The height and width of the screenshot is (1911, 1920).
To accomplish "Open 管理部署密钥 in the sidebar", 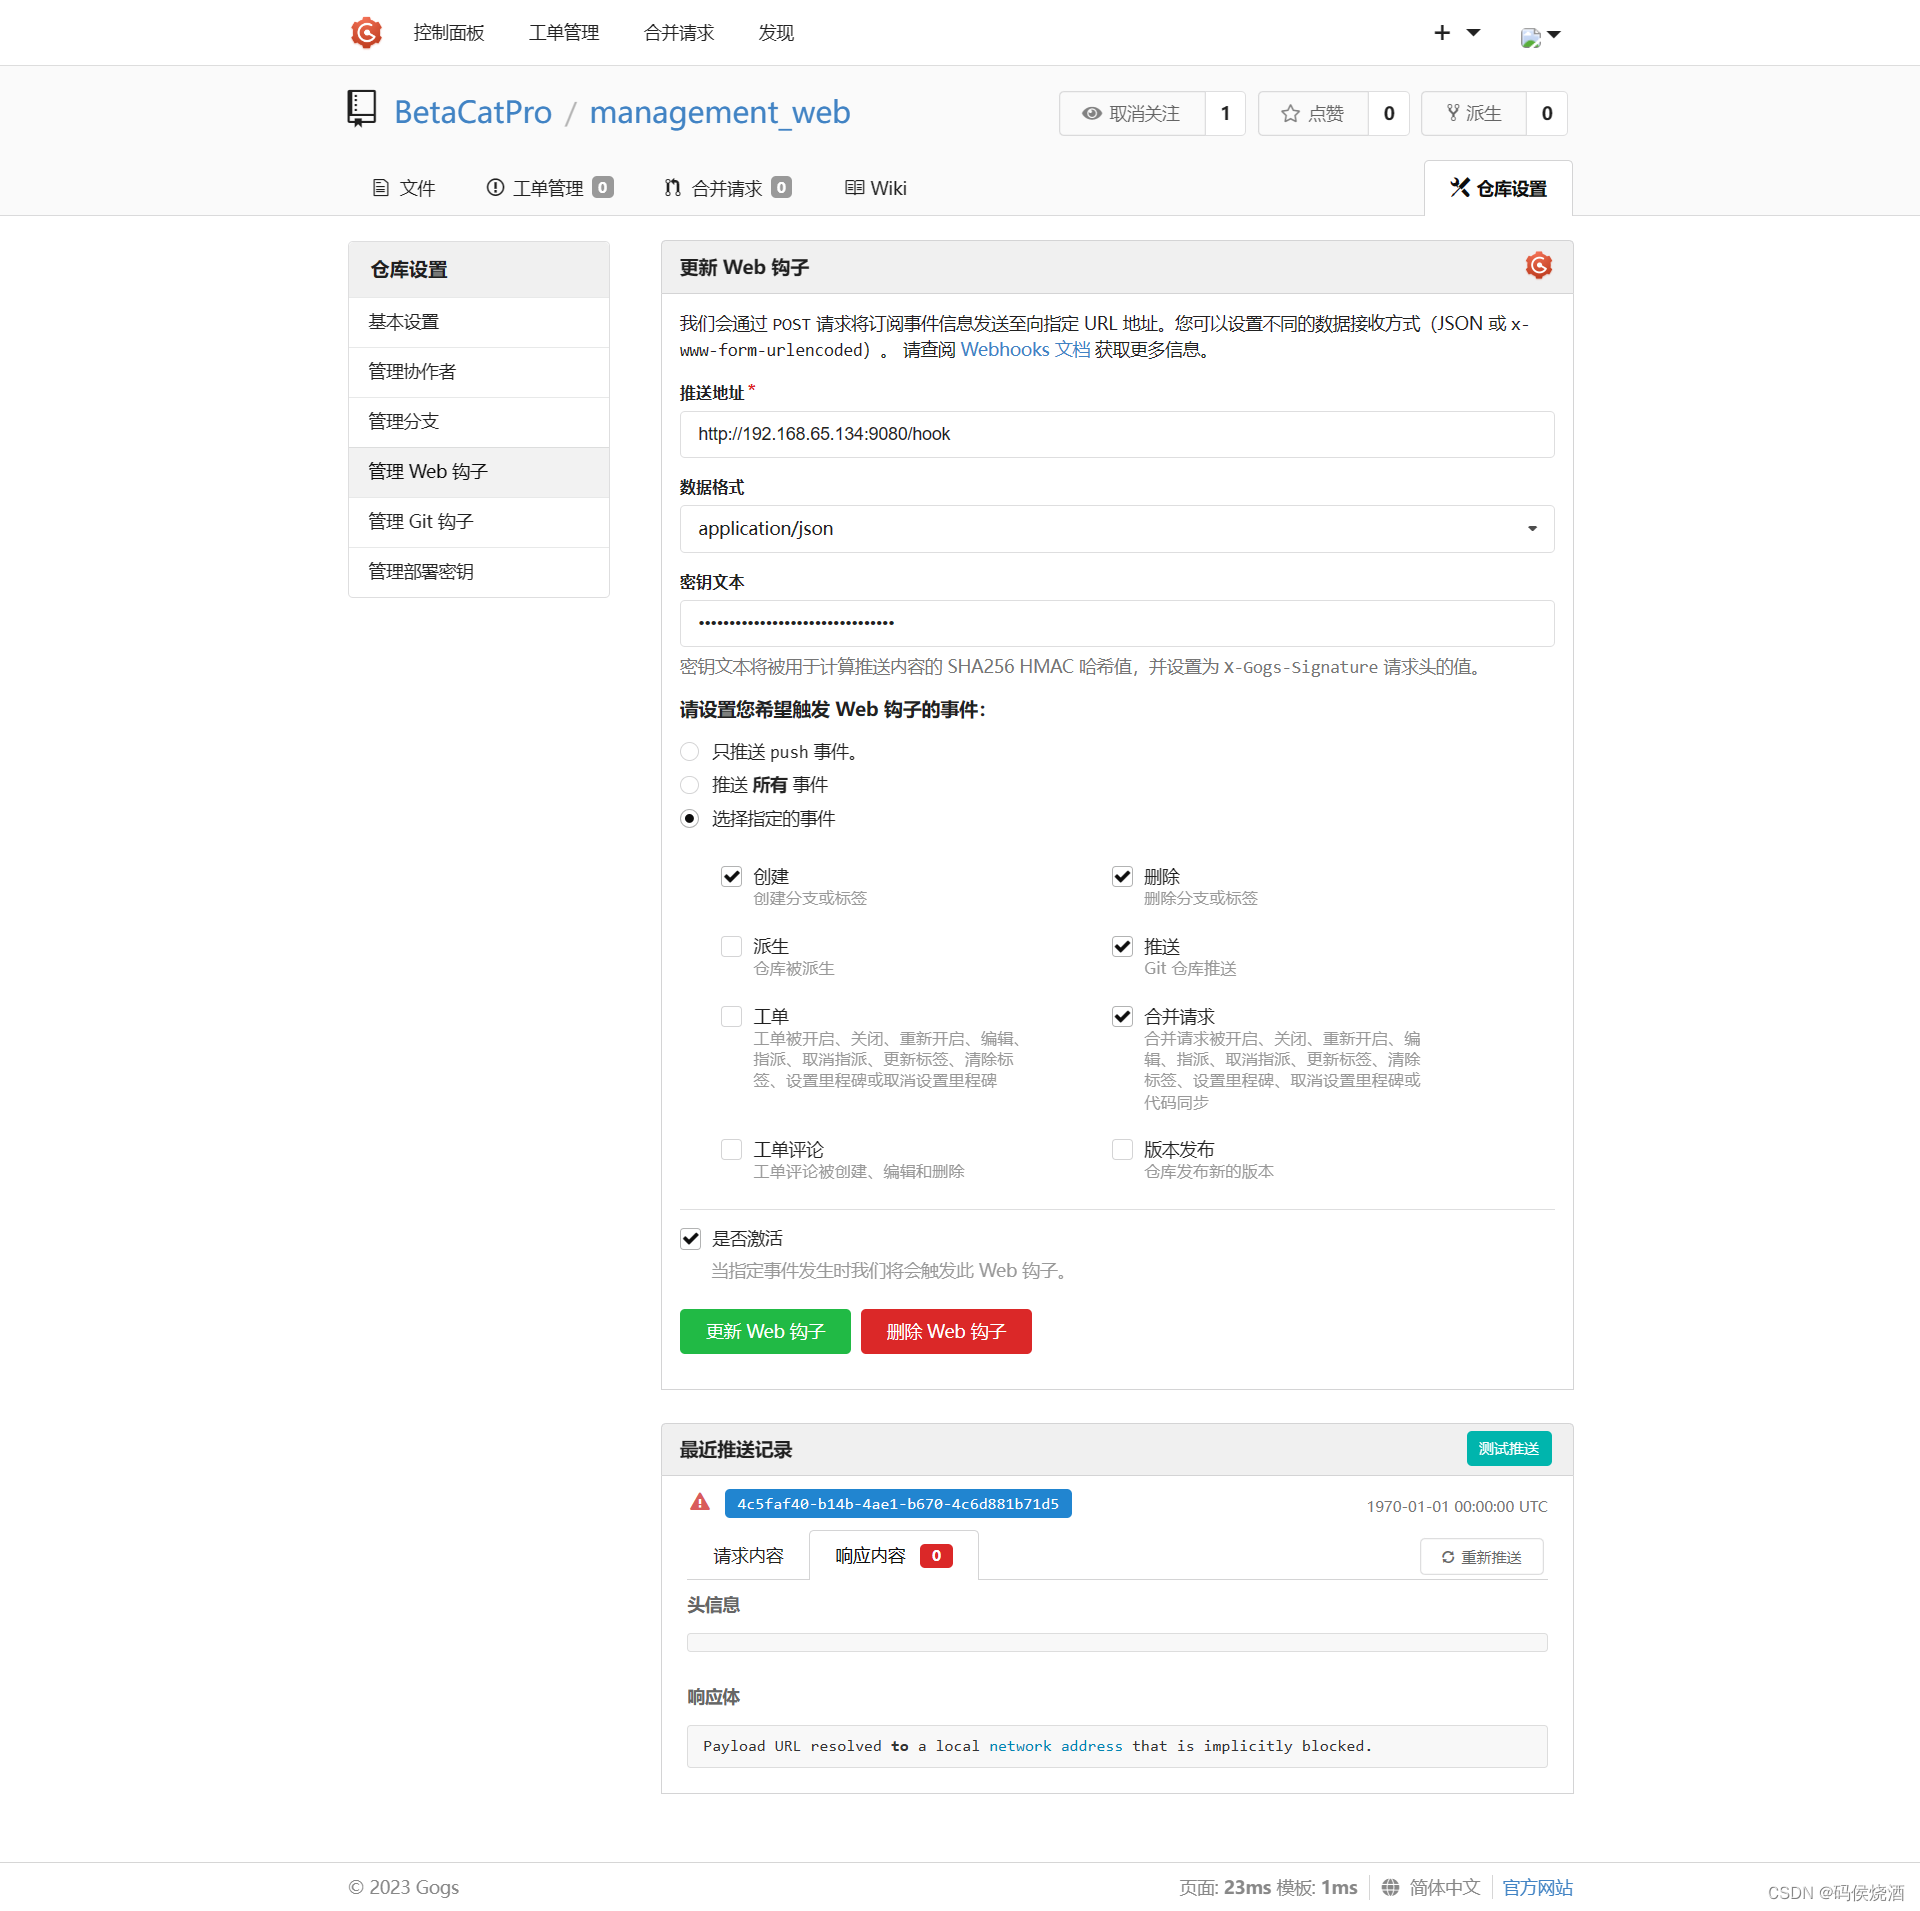I will pos(479,572).
